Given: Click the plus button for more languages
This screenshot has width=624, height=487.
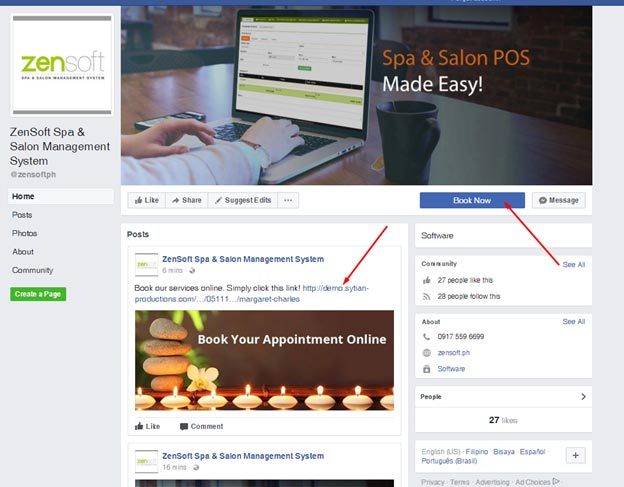Looking at the screenshot, I should click(575, 455).
